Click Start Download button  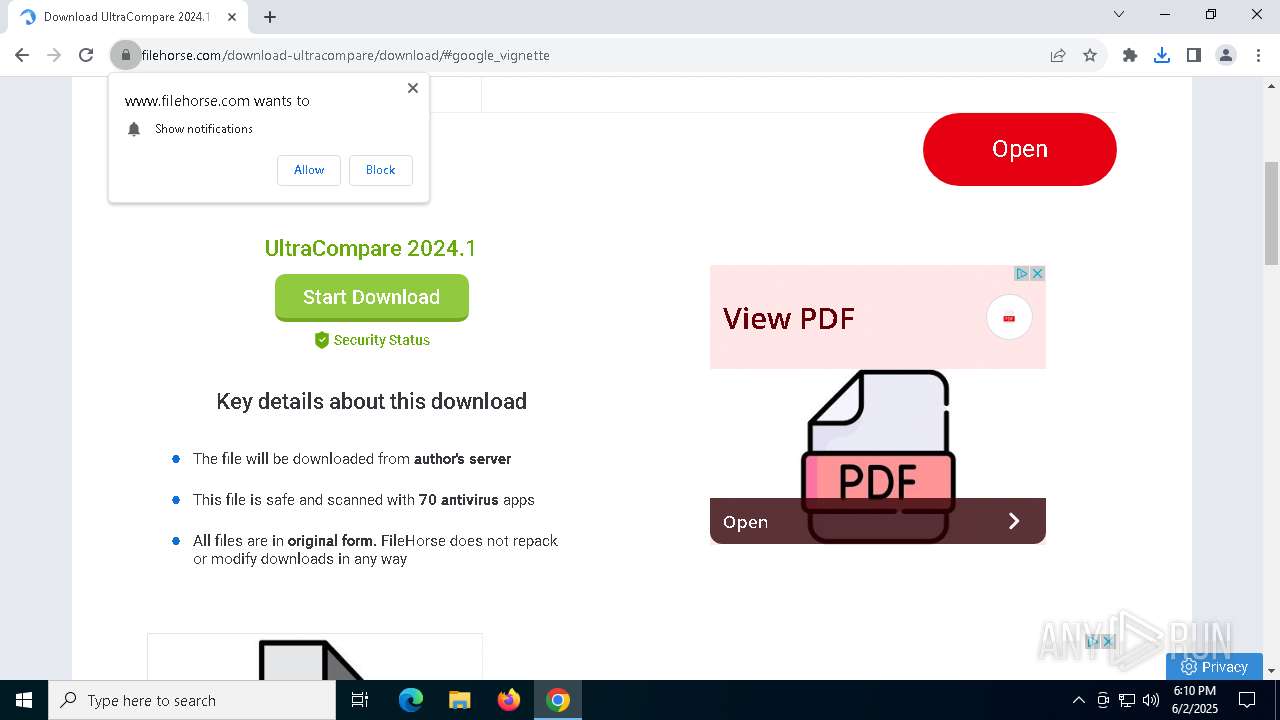point(372,297)
